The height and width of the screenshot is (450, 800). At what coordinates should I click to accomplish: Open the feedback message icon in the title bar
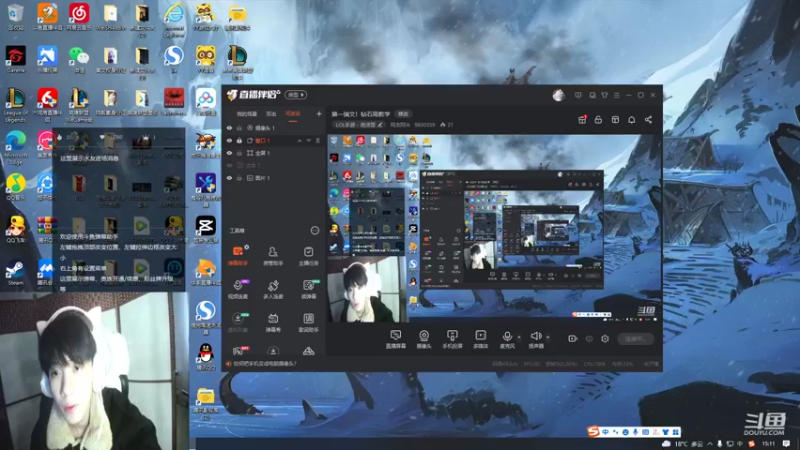point(578,95)
